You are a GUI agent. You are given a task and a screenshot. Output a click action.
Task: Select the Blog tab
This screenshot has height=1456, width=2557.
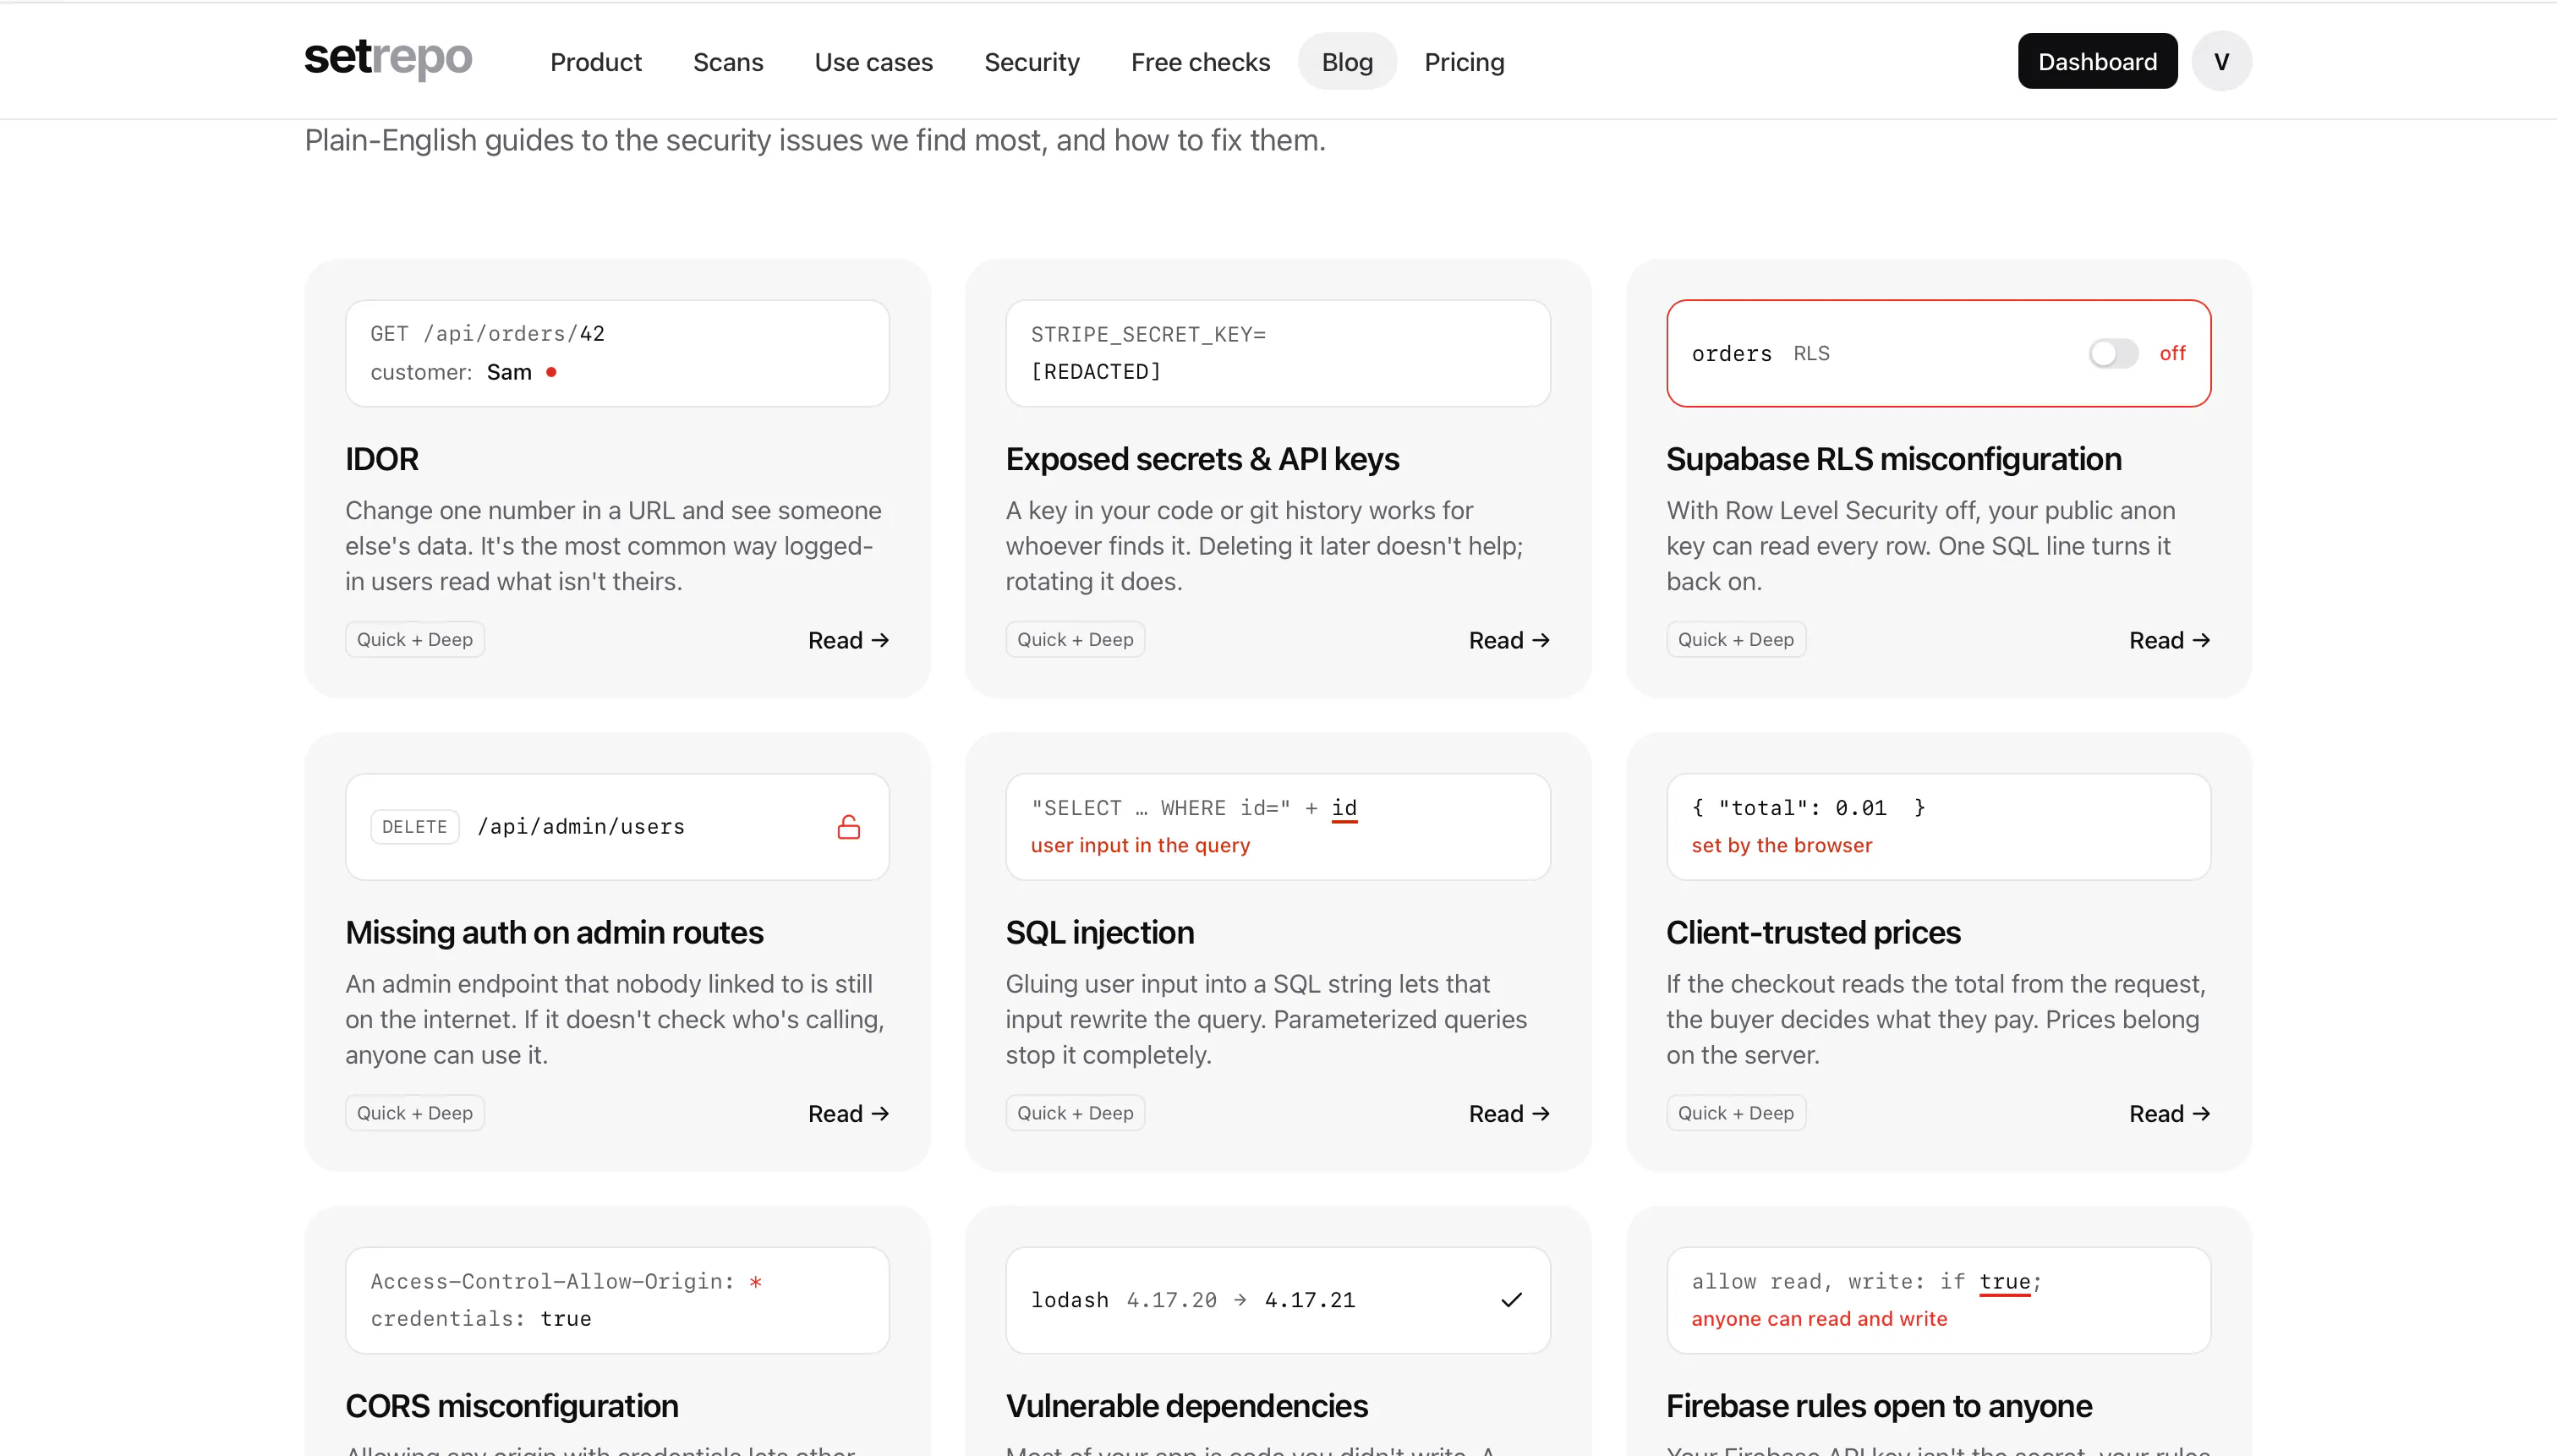click(x=1347, y=62)
